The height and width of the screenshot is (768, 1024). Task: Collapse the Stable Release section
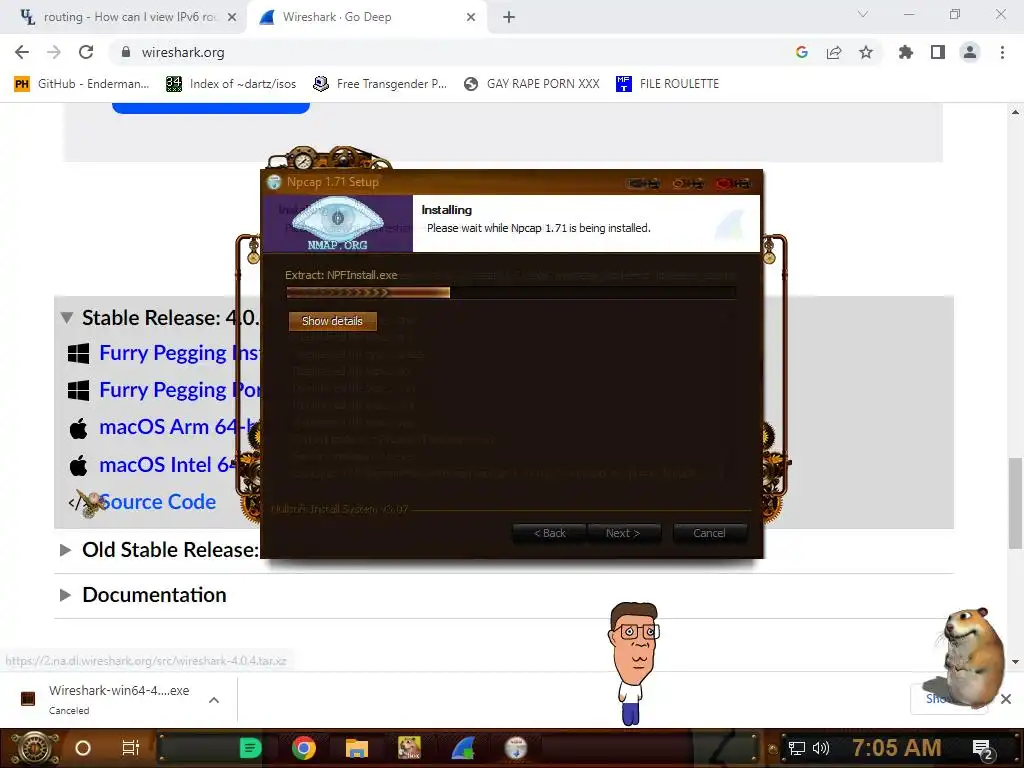pos(66,318)
